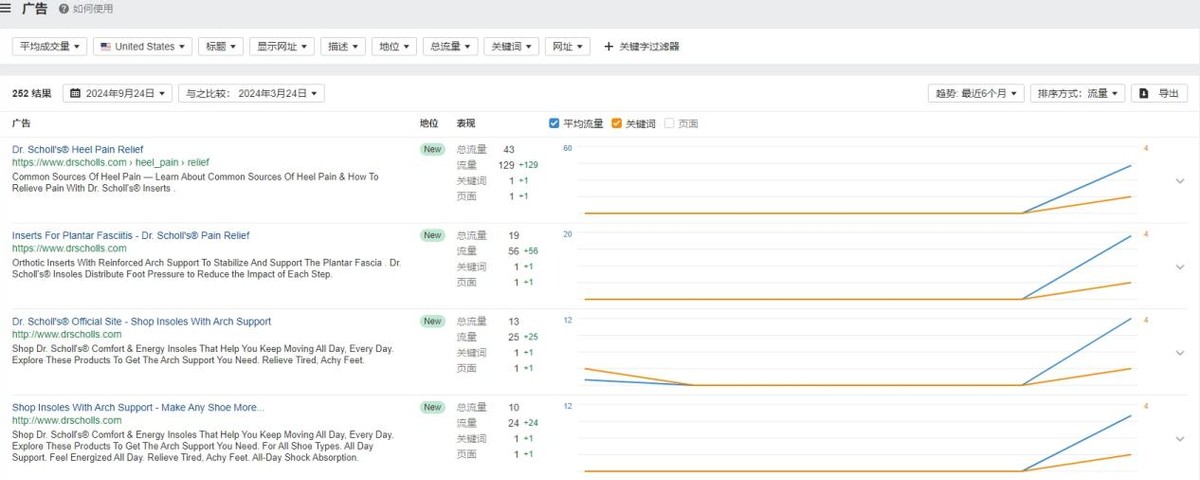The width and height of the screenshot is (1200, 480).
Task: Open the 标题 filter dropdown
Action: 221,46
